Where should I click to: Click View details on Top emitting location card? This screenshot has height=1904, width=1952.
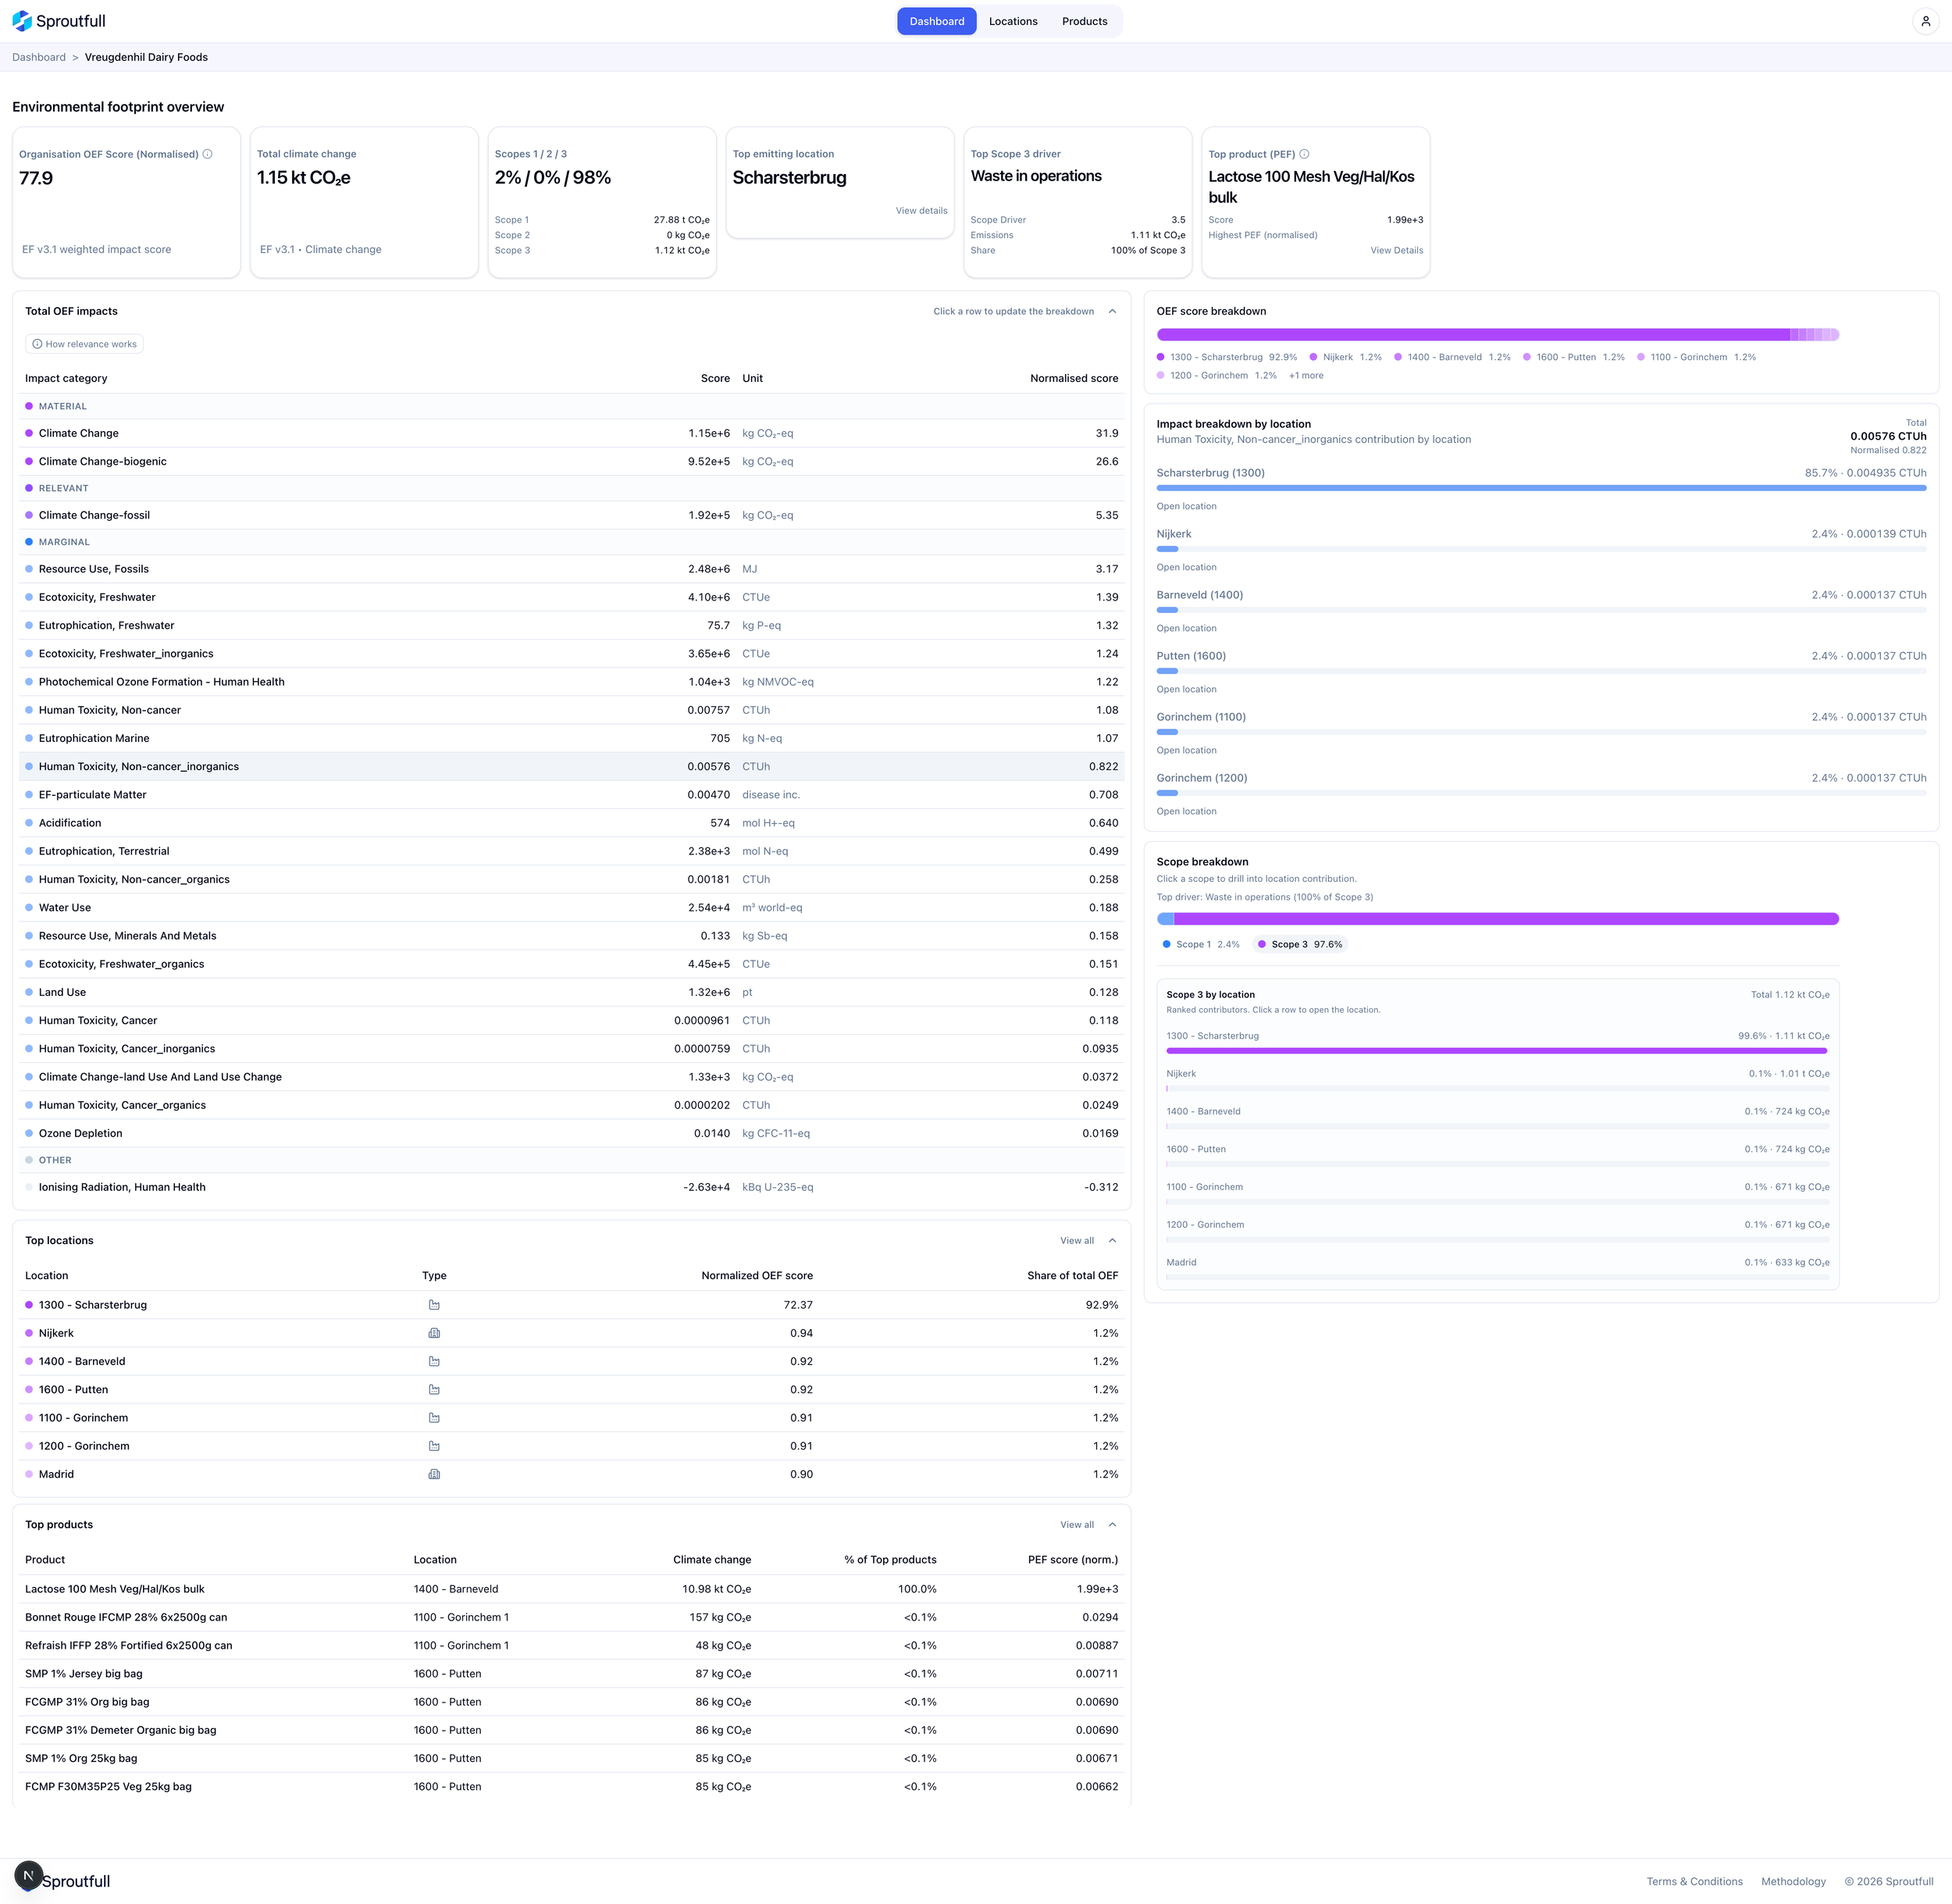pos(921,211)
